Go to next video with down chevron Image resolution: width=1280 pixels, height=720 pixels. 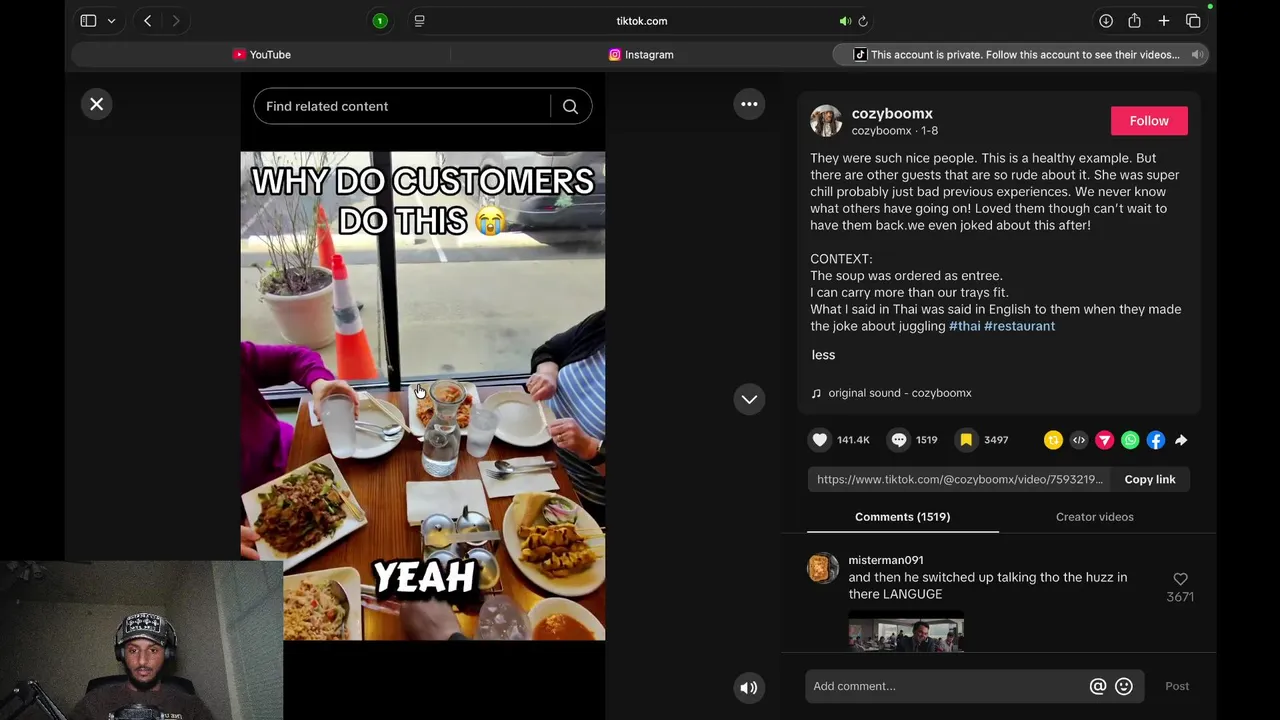[x=749, y=399]
